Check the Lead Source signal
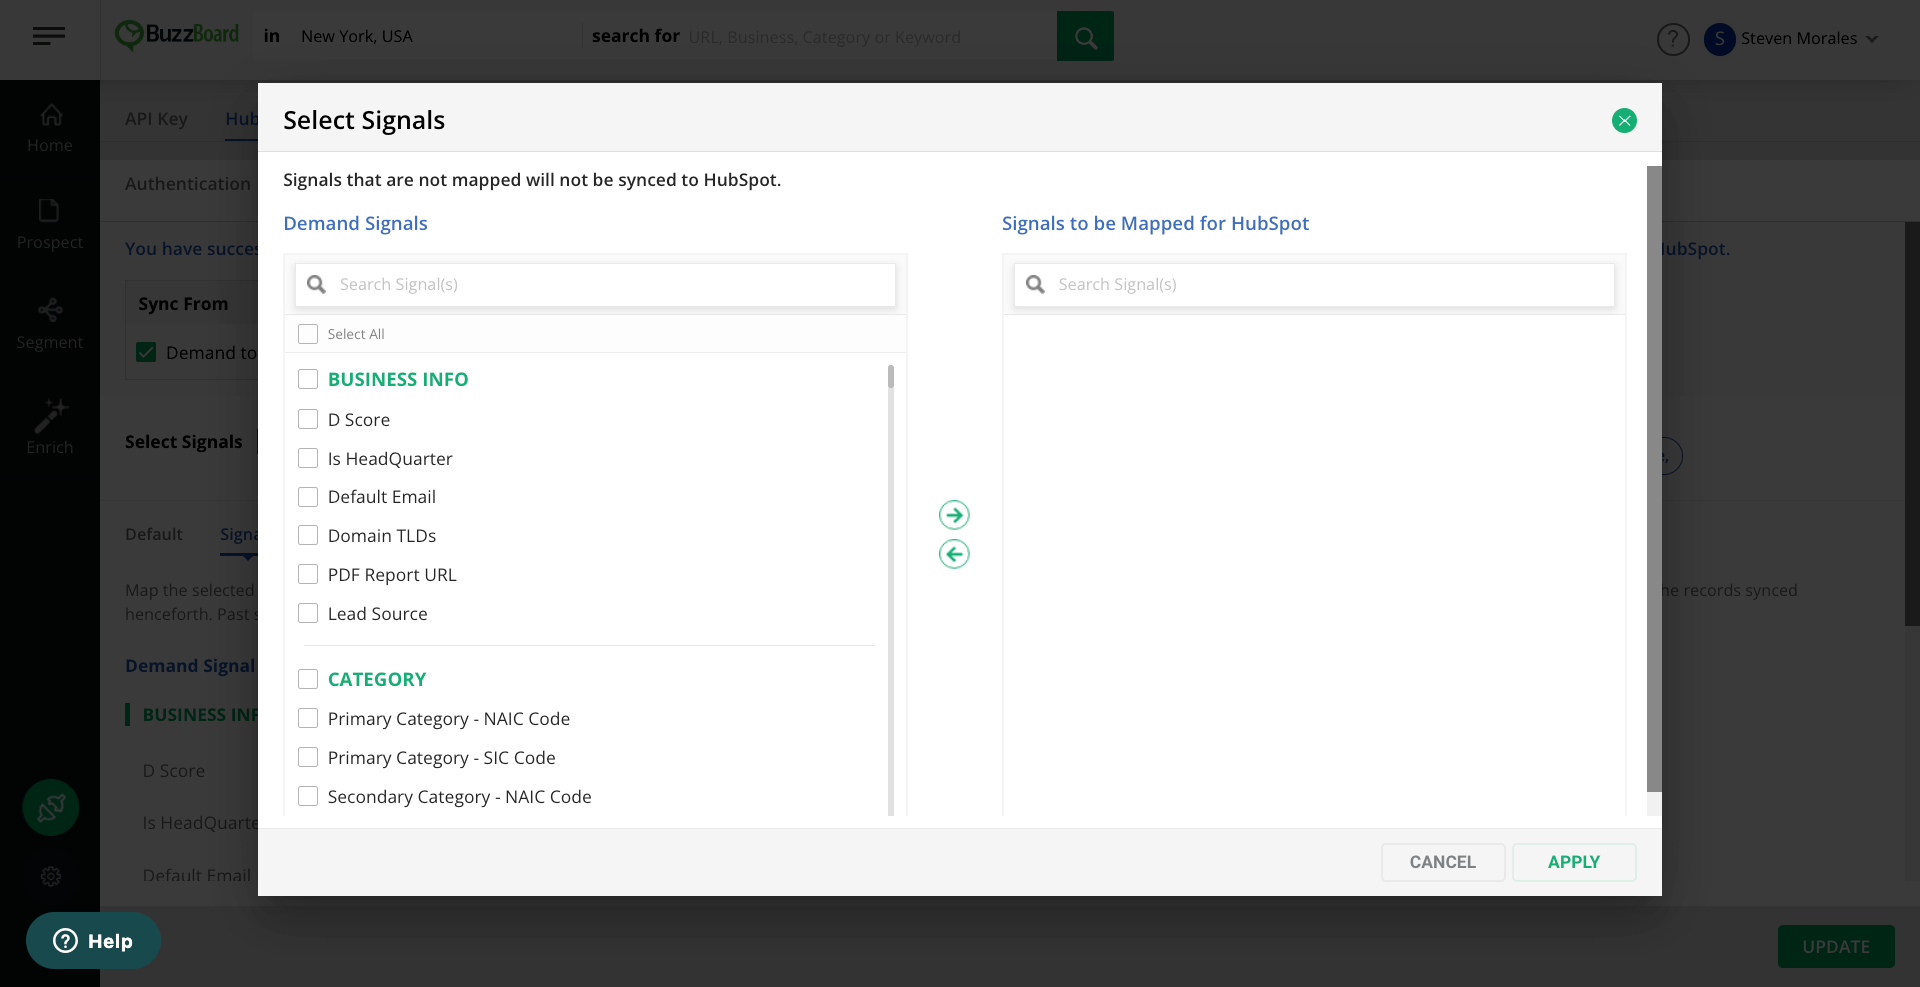The image size is (1920, 987). [x=308, y=613]
